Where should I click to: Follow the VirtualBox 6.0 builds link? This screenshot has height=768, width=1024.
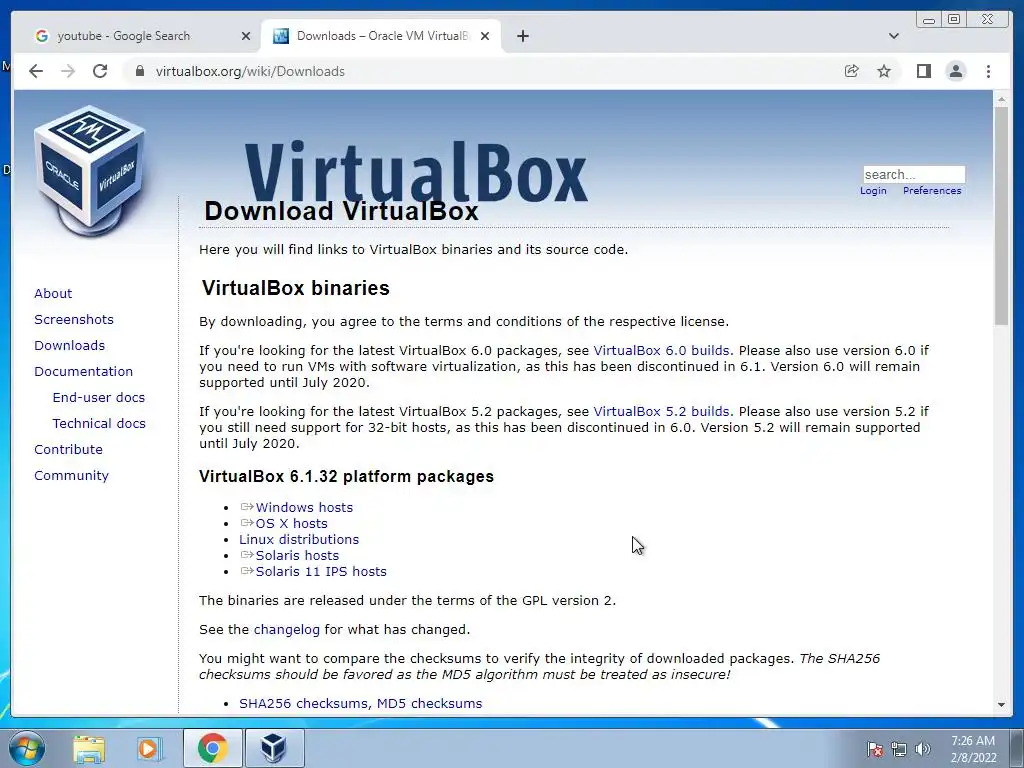(x=661, y=351)
